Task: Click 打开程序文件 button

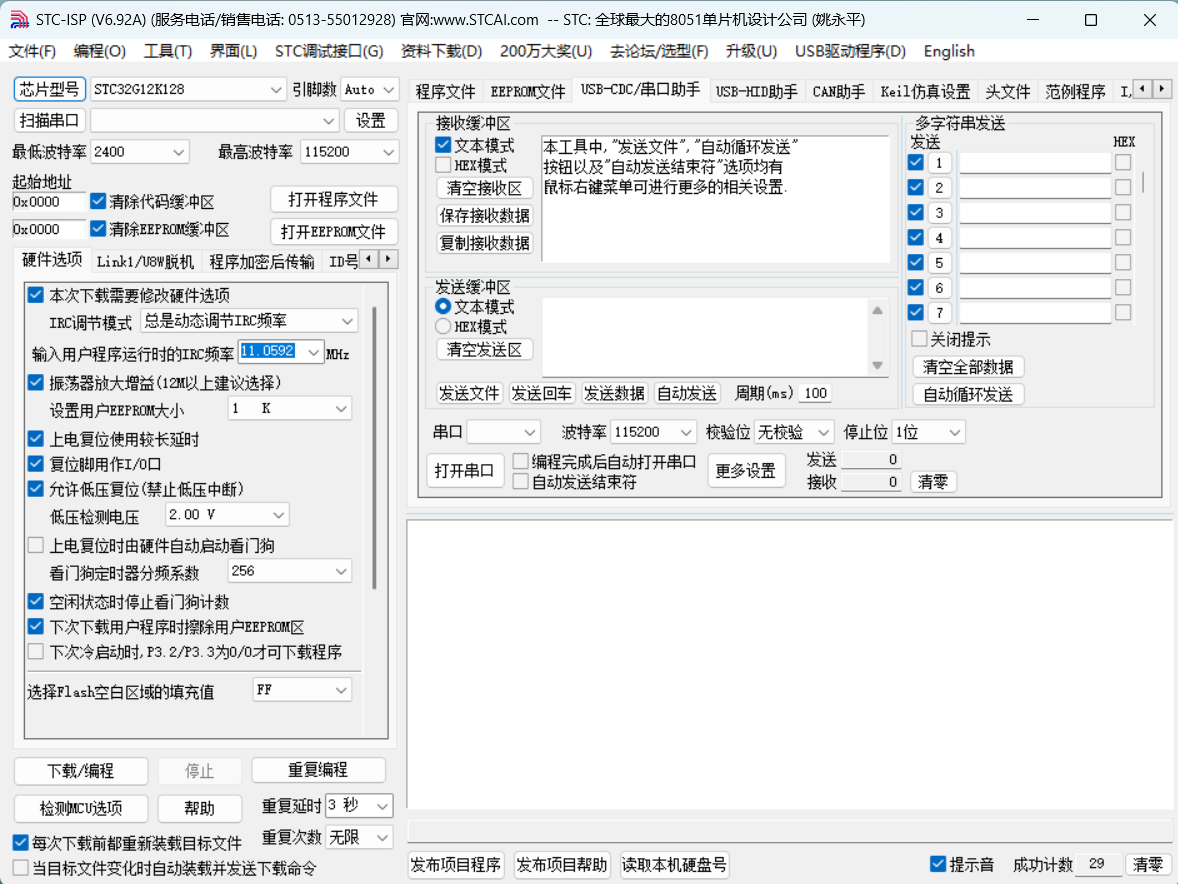Action: [x=334, y=200]
